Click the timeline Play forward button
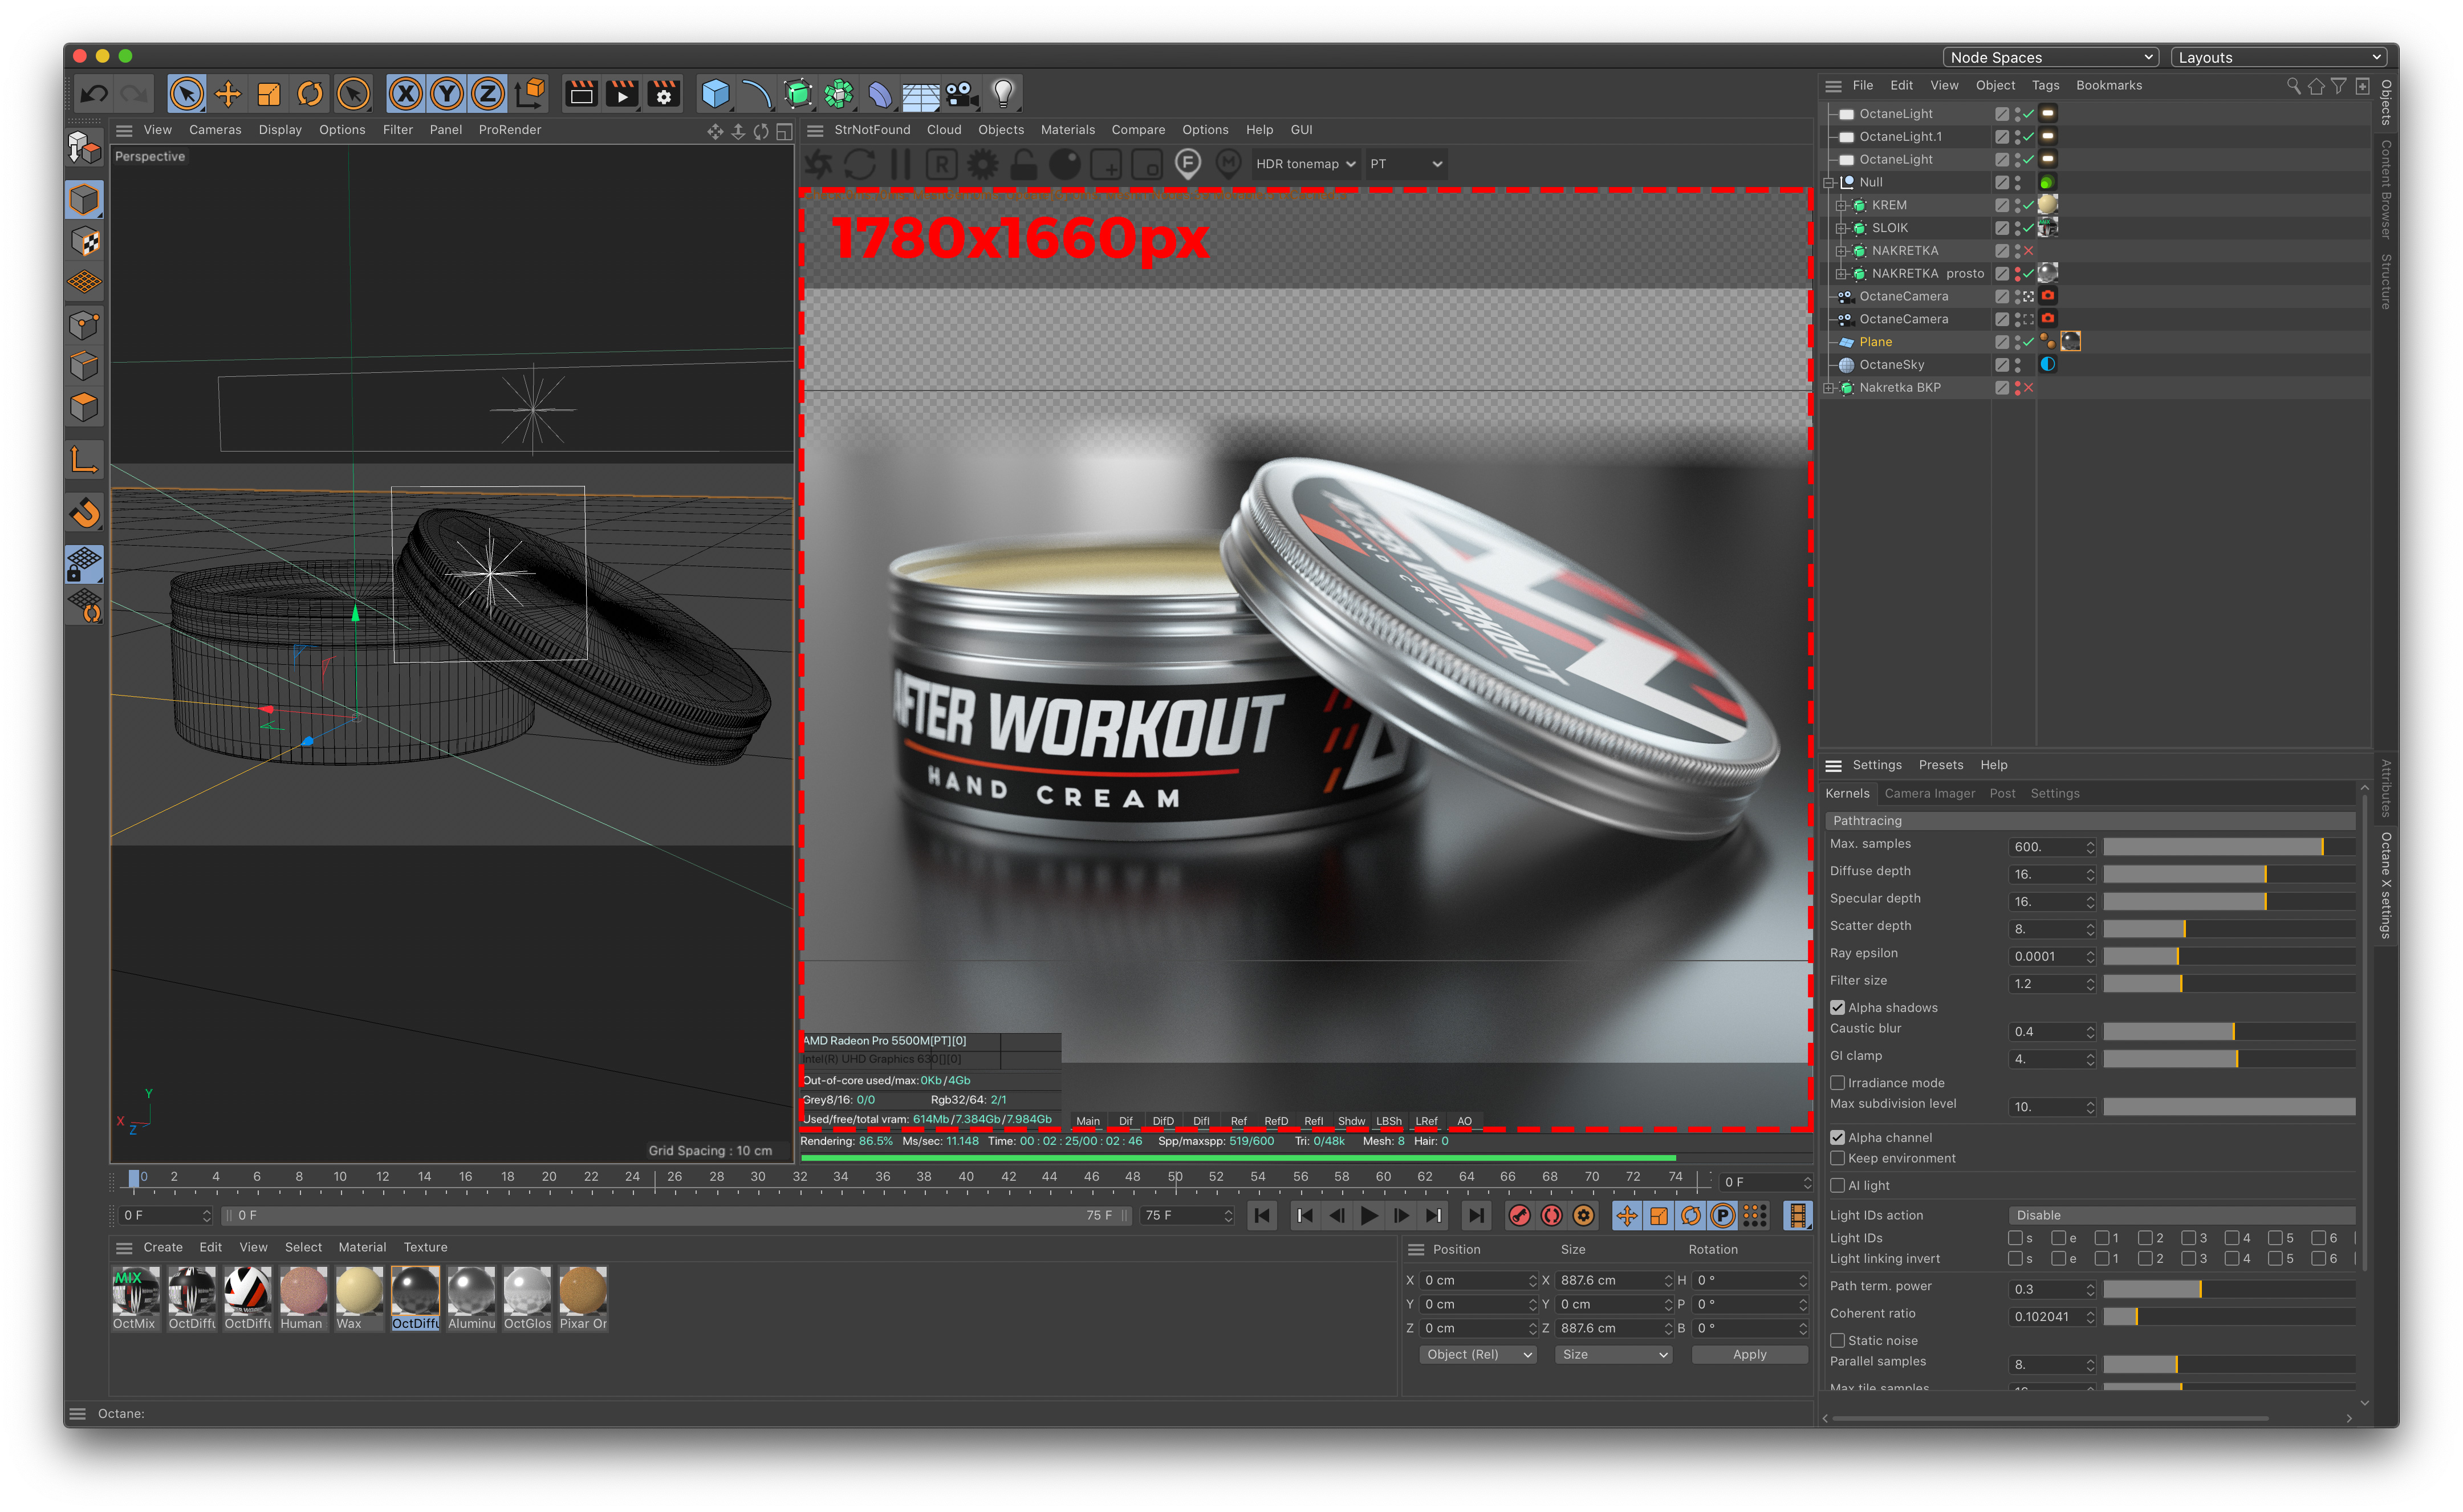This screenshot has height=1512, width=2463. (1369, 1215)
